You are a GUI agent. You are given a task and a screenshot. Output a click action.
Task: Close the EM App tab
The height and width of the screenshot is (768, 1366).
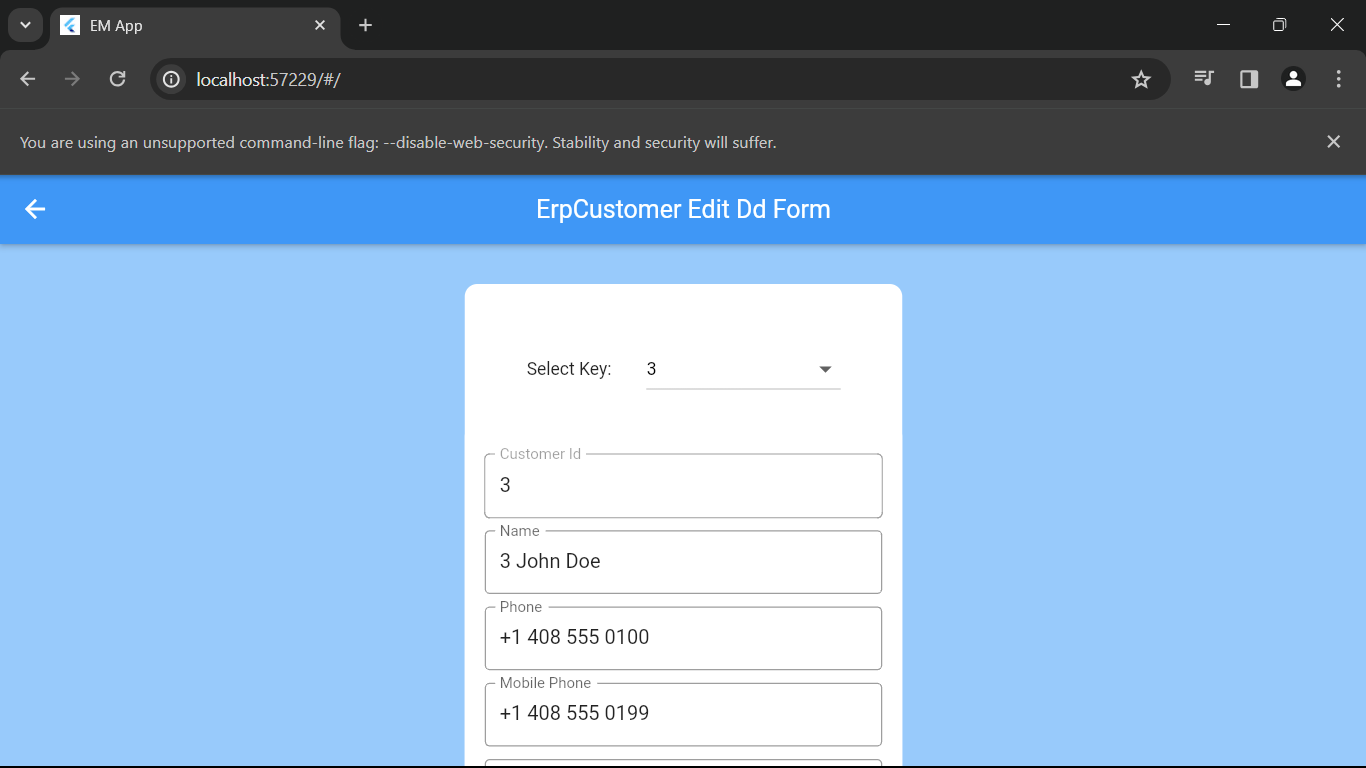pyautogui.click(x=320, y=25)
